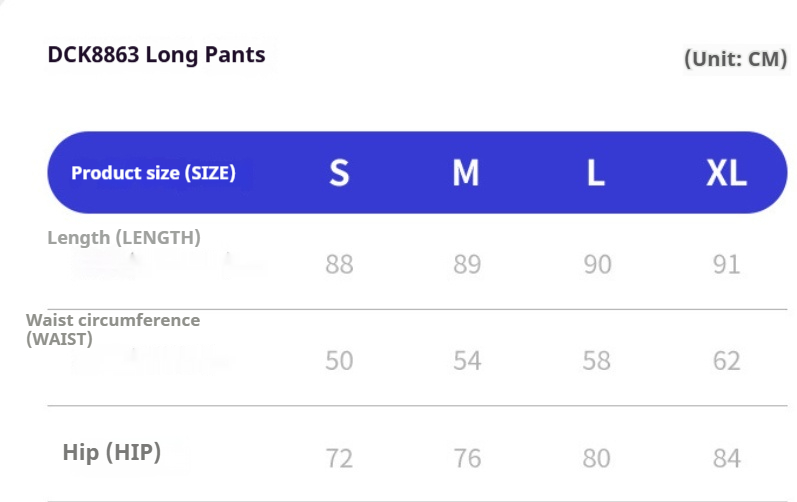Viewport: 797px width, 502px height.
Task: Click the hip value 76
Action: point(467,459)
